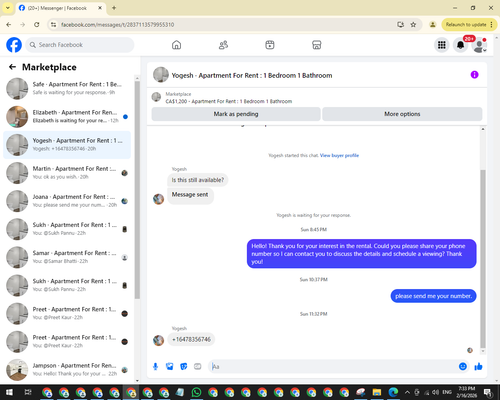500x400 pixels.
Task: Open the Windows Start menu
Action: (x=9, y=392)
